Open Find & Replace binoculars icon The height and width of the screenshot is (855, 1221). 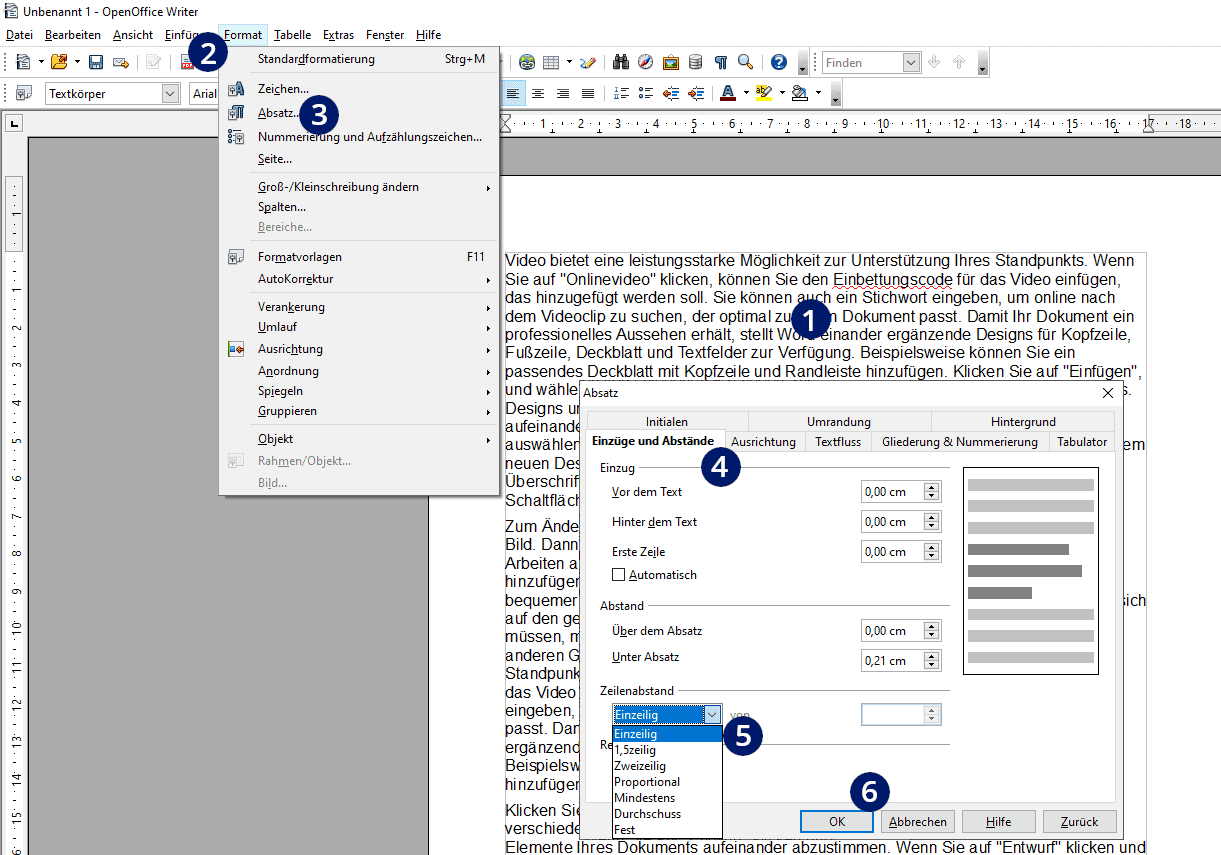[x=621, y=62]
